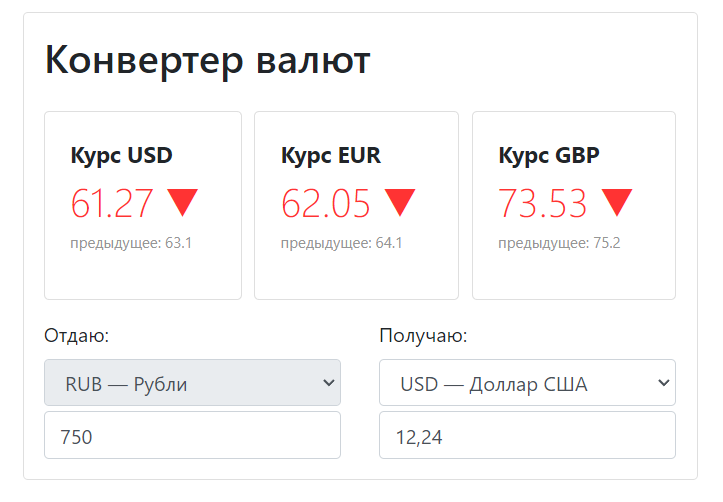The image size is (723, 502).
Task: Click the предыдущее: 63.1 text
Action: [x=131, y=243]
